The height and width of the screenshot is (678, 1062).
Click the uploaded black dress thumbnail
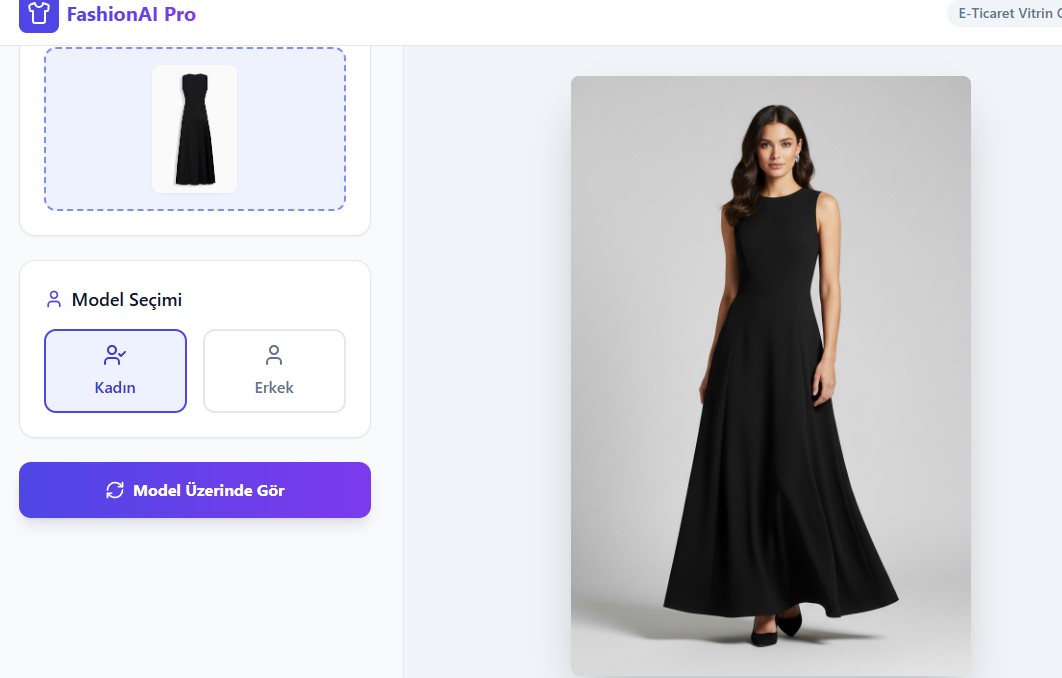click(x=194, y=129)
